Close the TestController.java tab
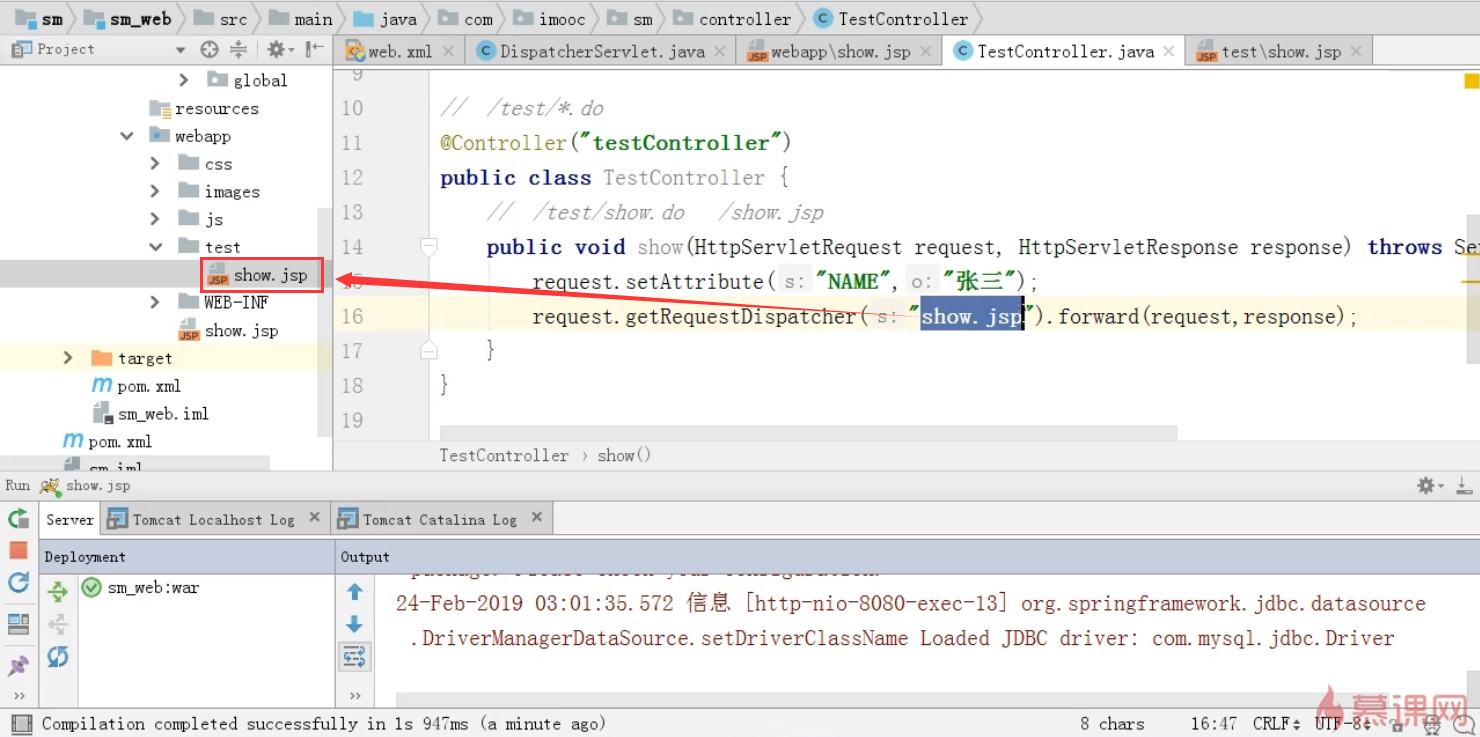1480x737 pixels. (x=1168, y=51)
